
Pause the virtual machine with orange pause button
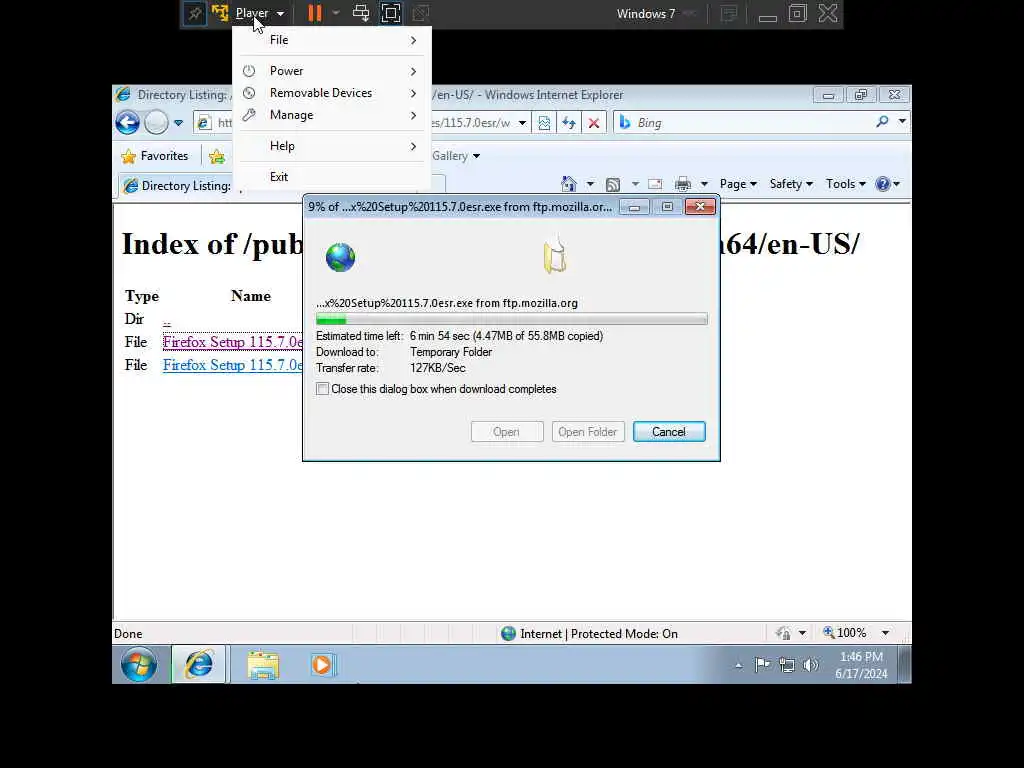point(315,13)
